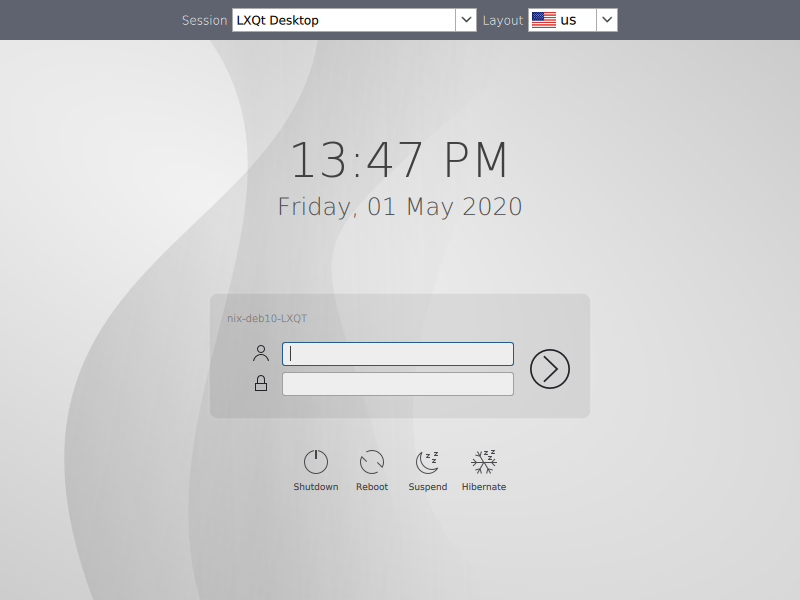This screenshot has width=800, height=600.
Task: Click the Suspend moon icon
Action: point(428,462)
